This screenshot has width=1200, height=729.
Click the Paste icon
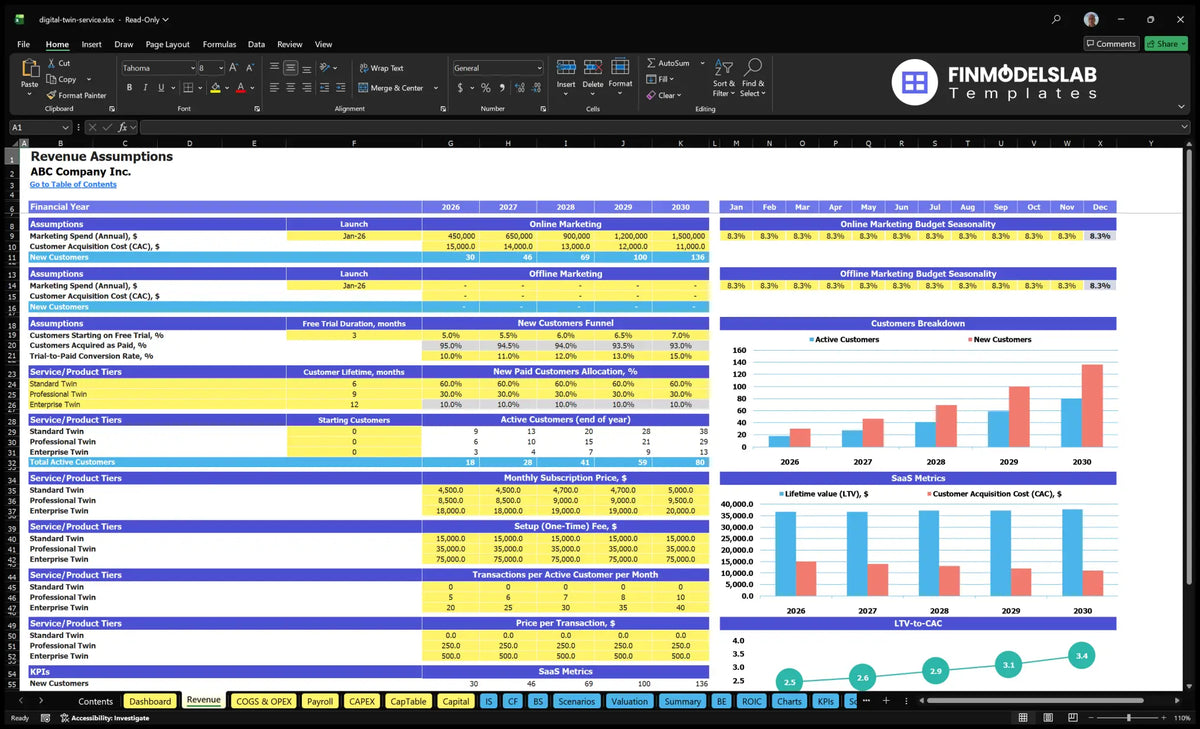coord(29,68)
